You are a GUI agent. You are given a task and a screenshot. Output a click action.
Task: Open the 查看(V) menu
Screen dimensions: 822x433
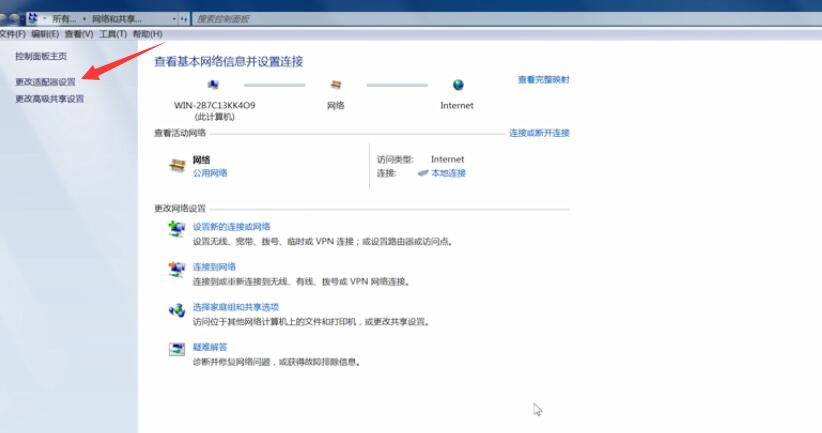click(x=79, y=34)
